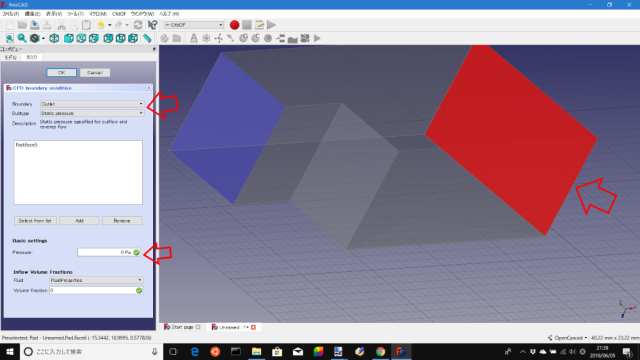Click the cut scissors icon
Screen dimensions: 640x360
pyautogui.click(x=61, y=25)
